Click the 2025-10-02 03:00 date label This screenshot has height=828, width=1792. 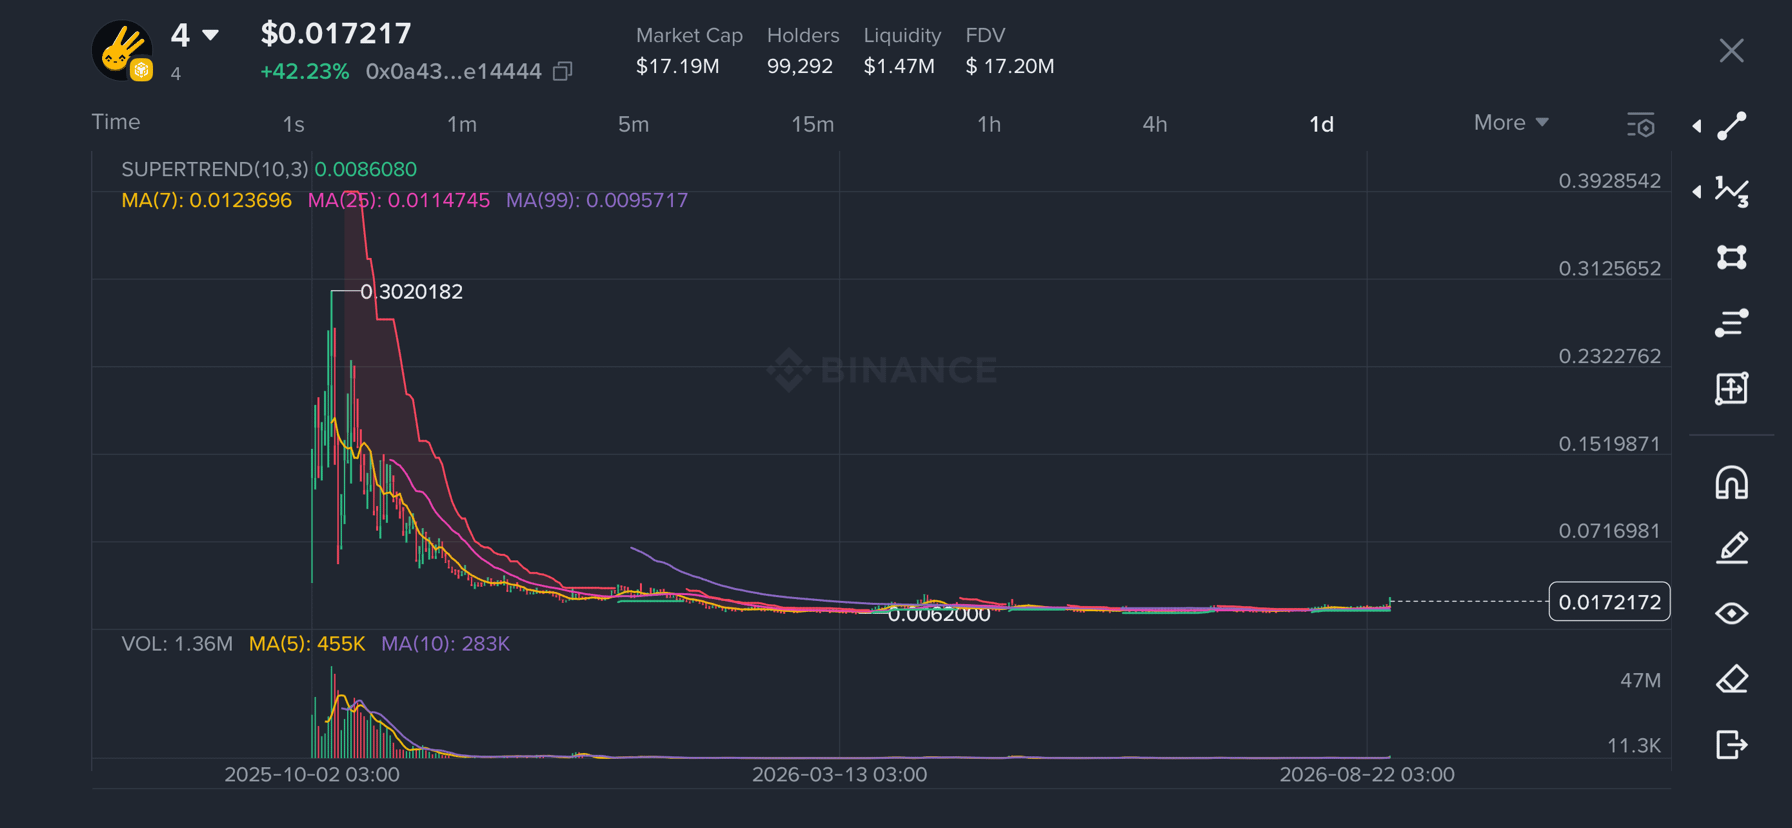312,774
